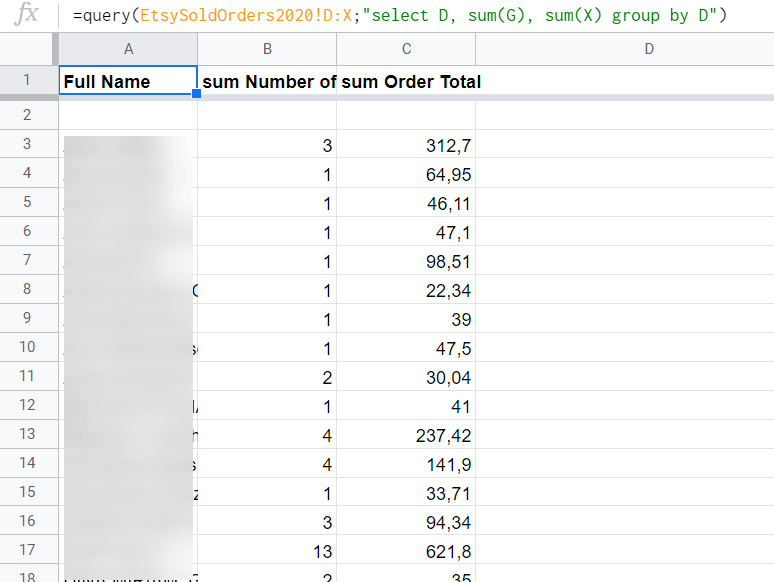774x582 pixels.
Task: Select column B header
Action: pyautogui.click(x=267, y=49)
